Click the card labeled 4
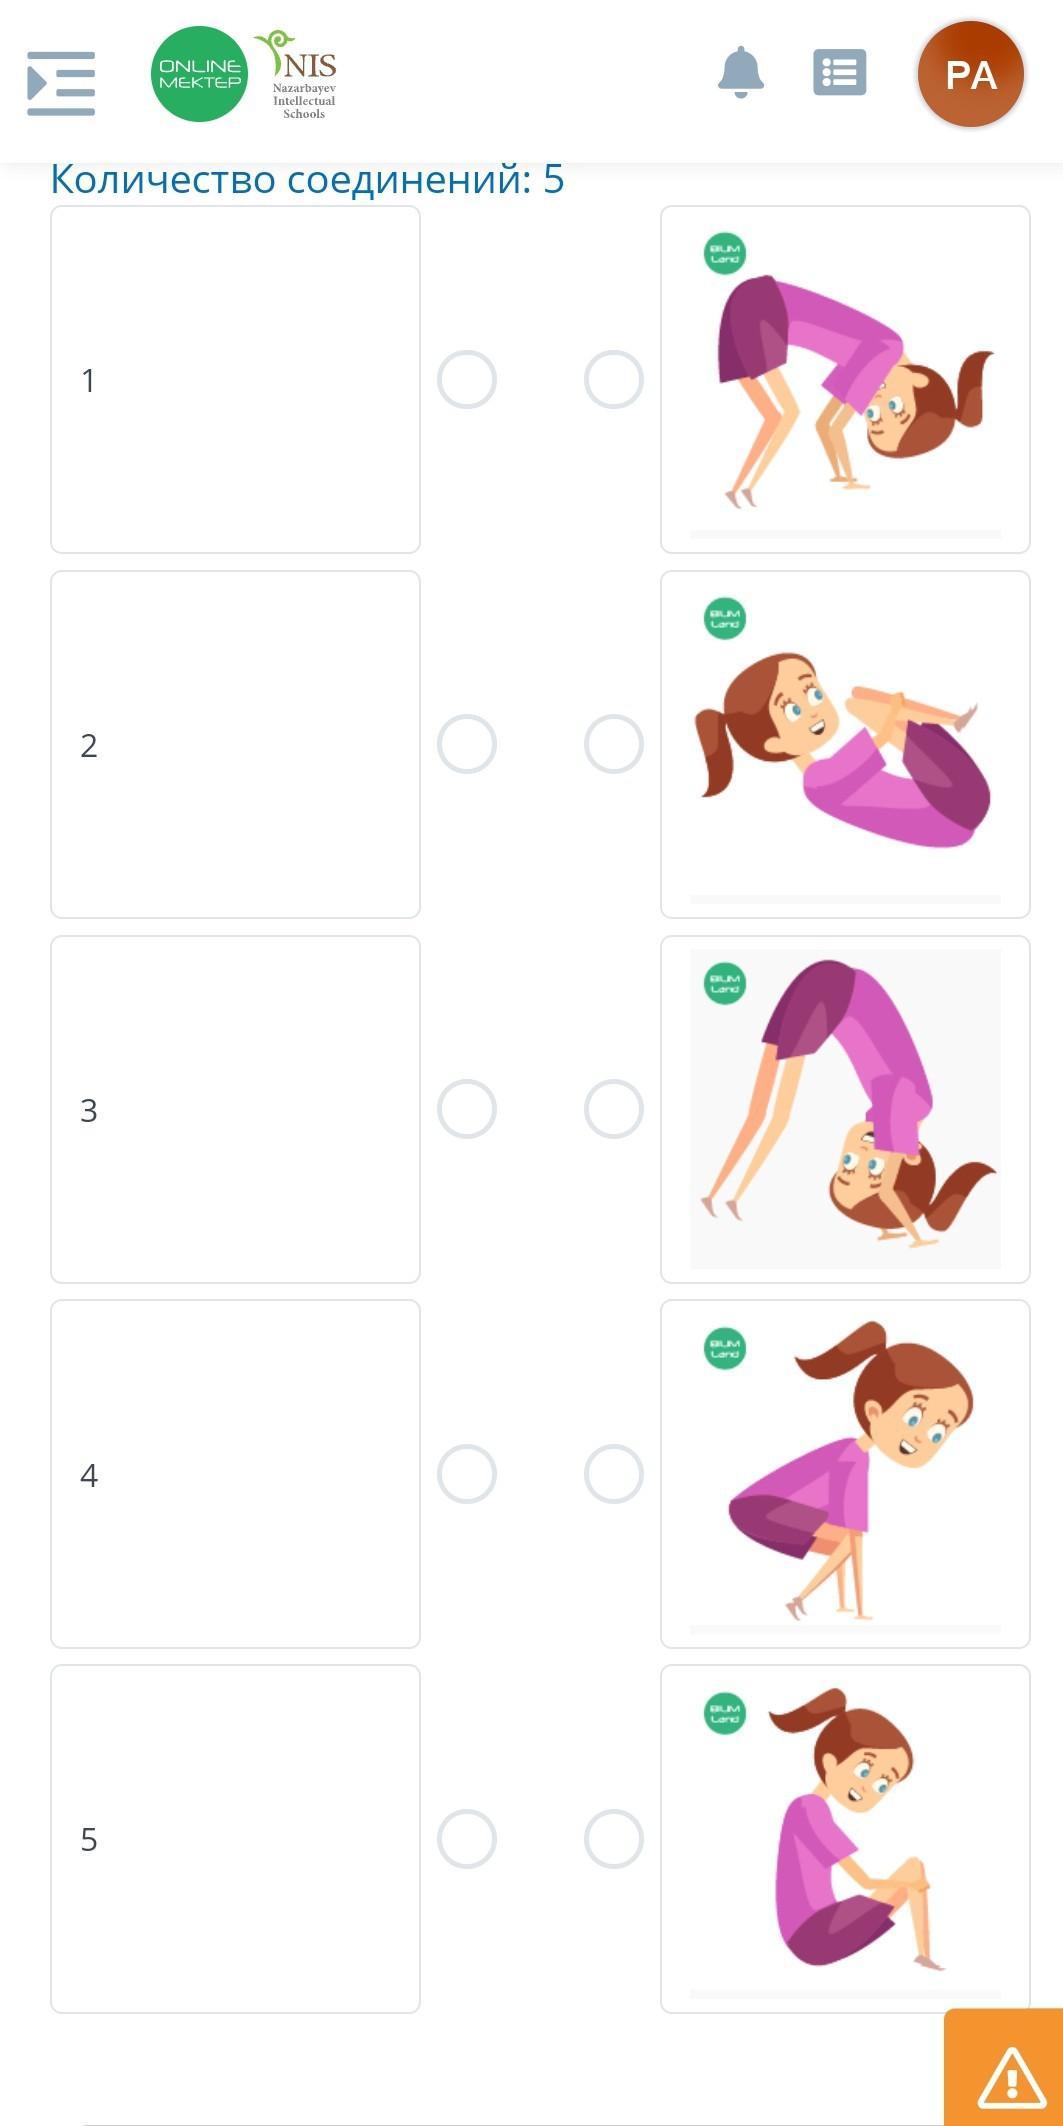Viewport: 1063px width, 2126px height. point(235,1474)
